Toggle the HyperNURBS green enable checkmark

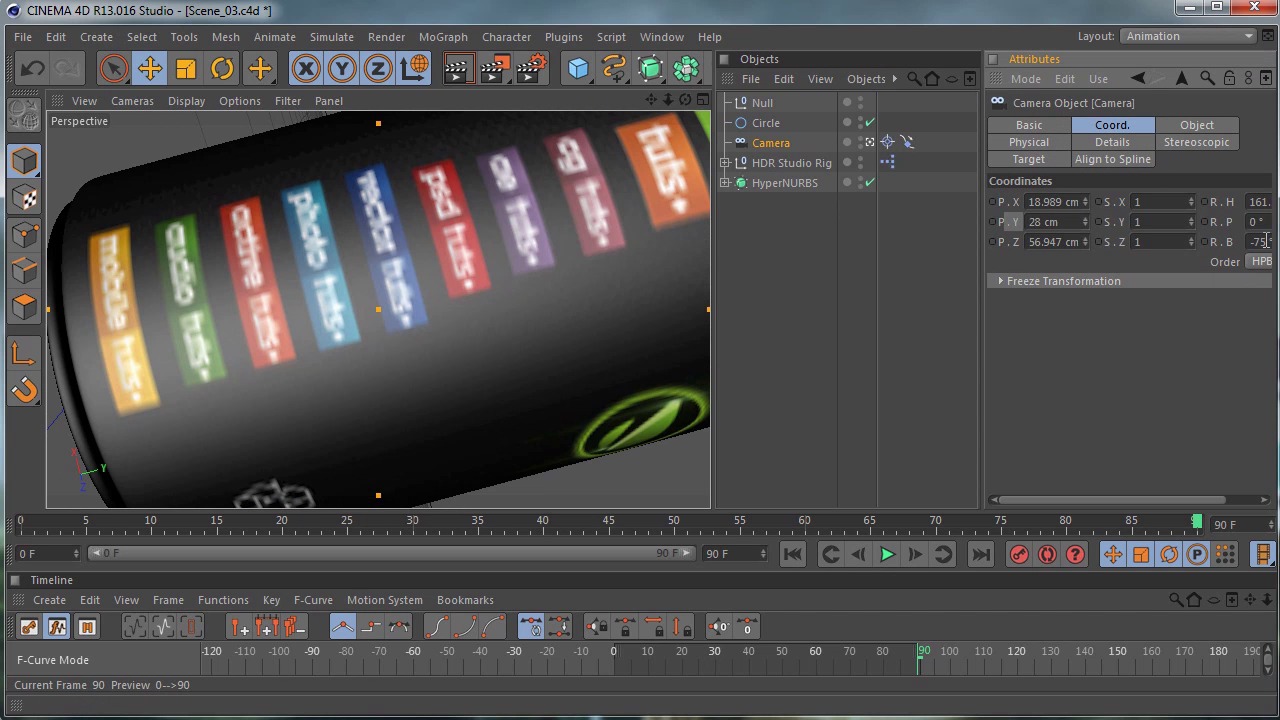(x=870, y=183)
